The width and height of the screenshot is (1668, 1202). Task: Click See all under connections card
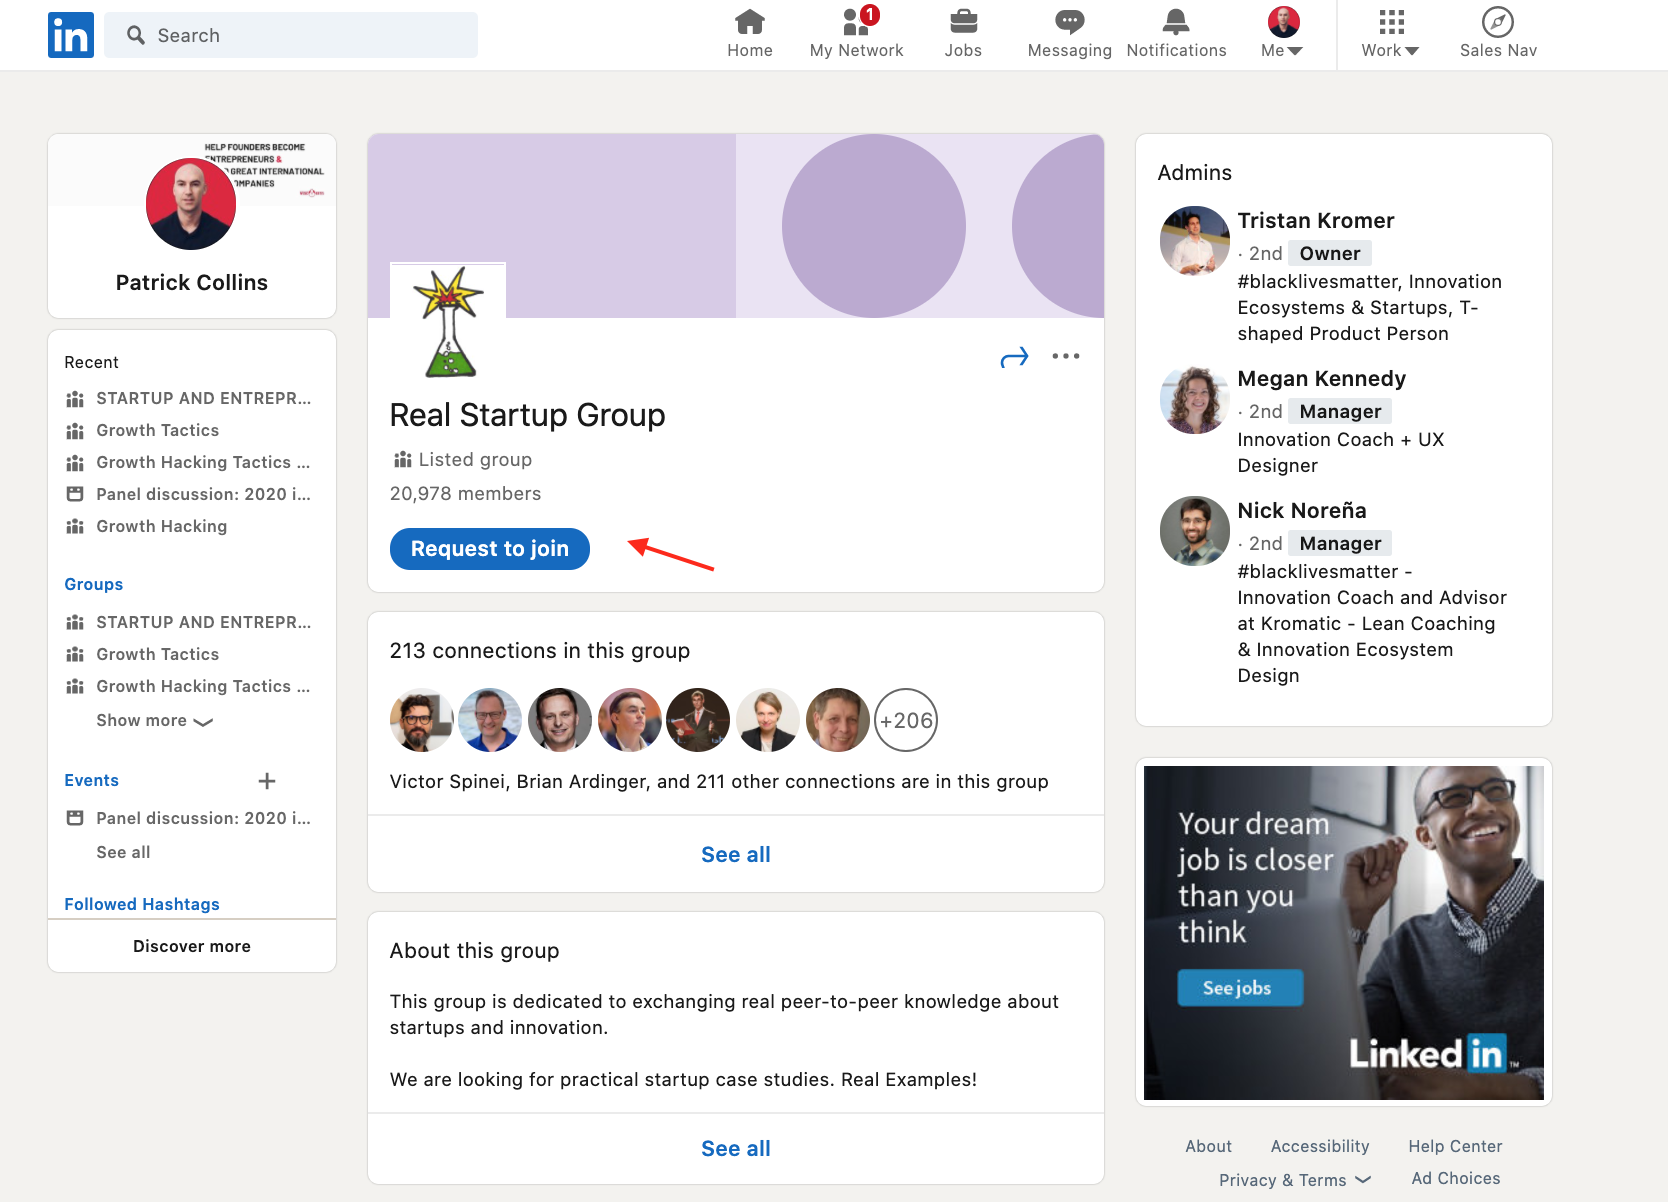(736, 854)
